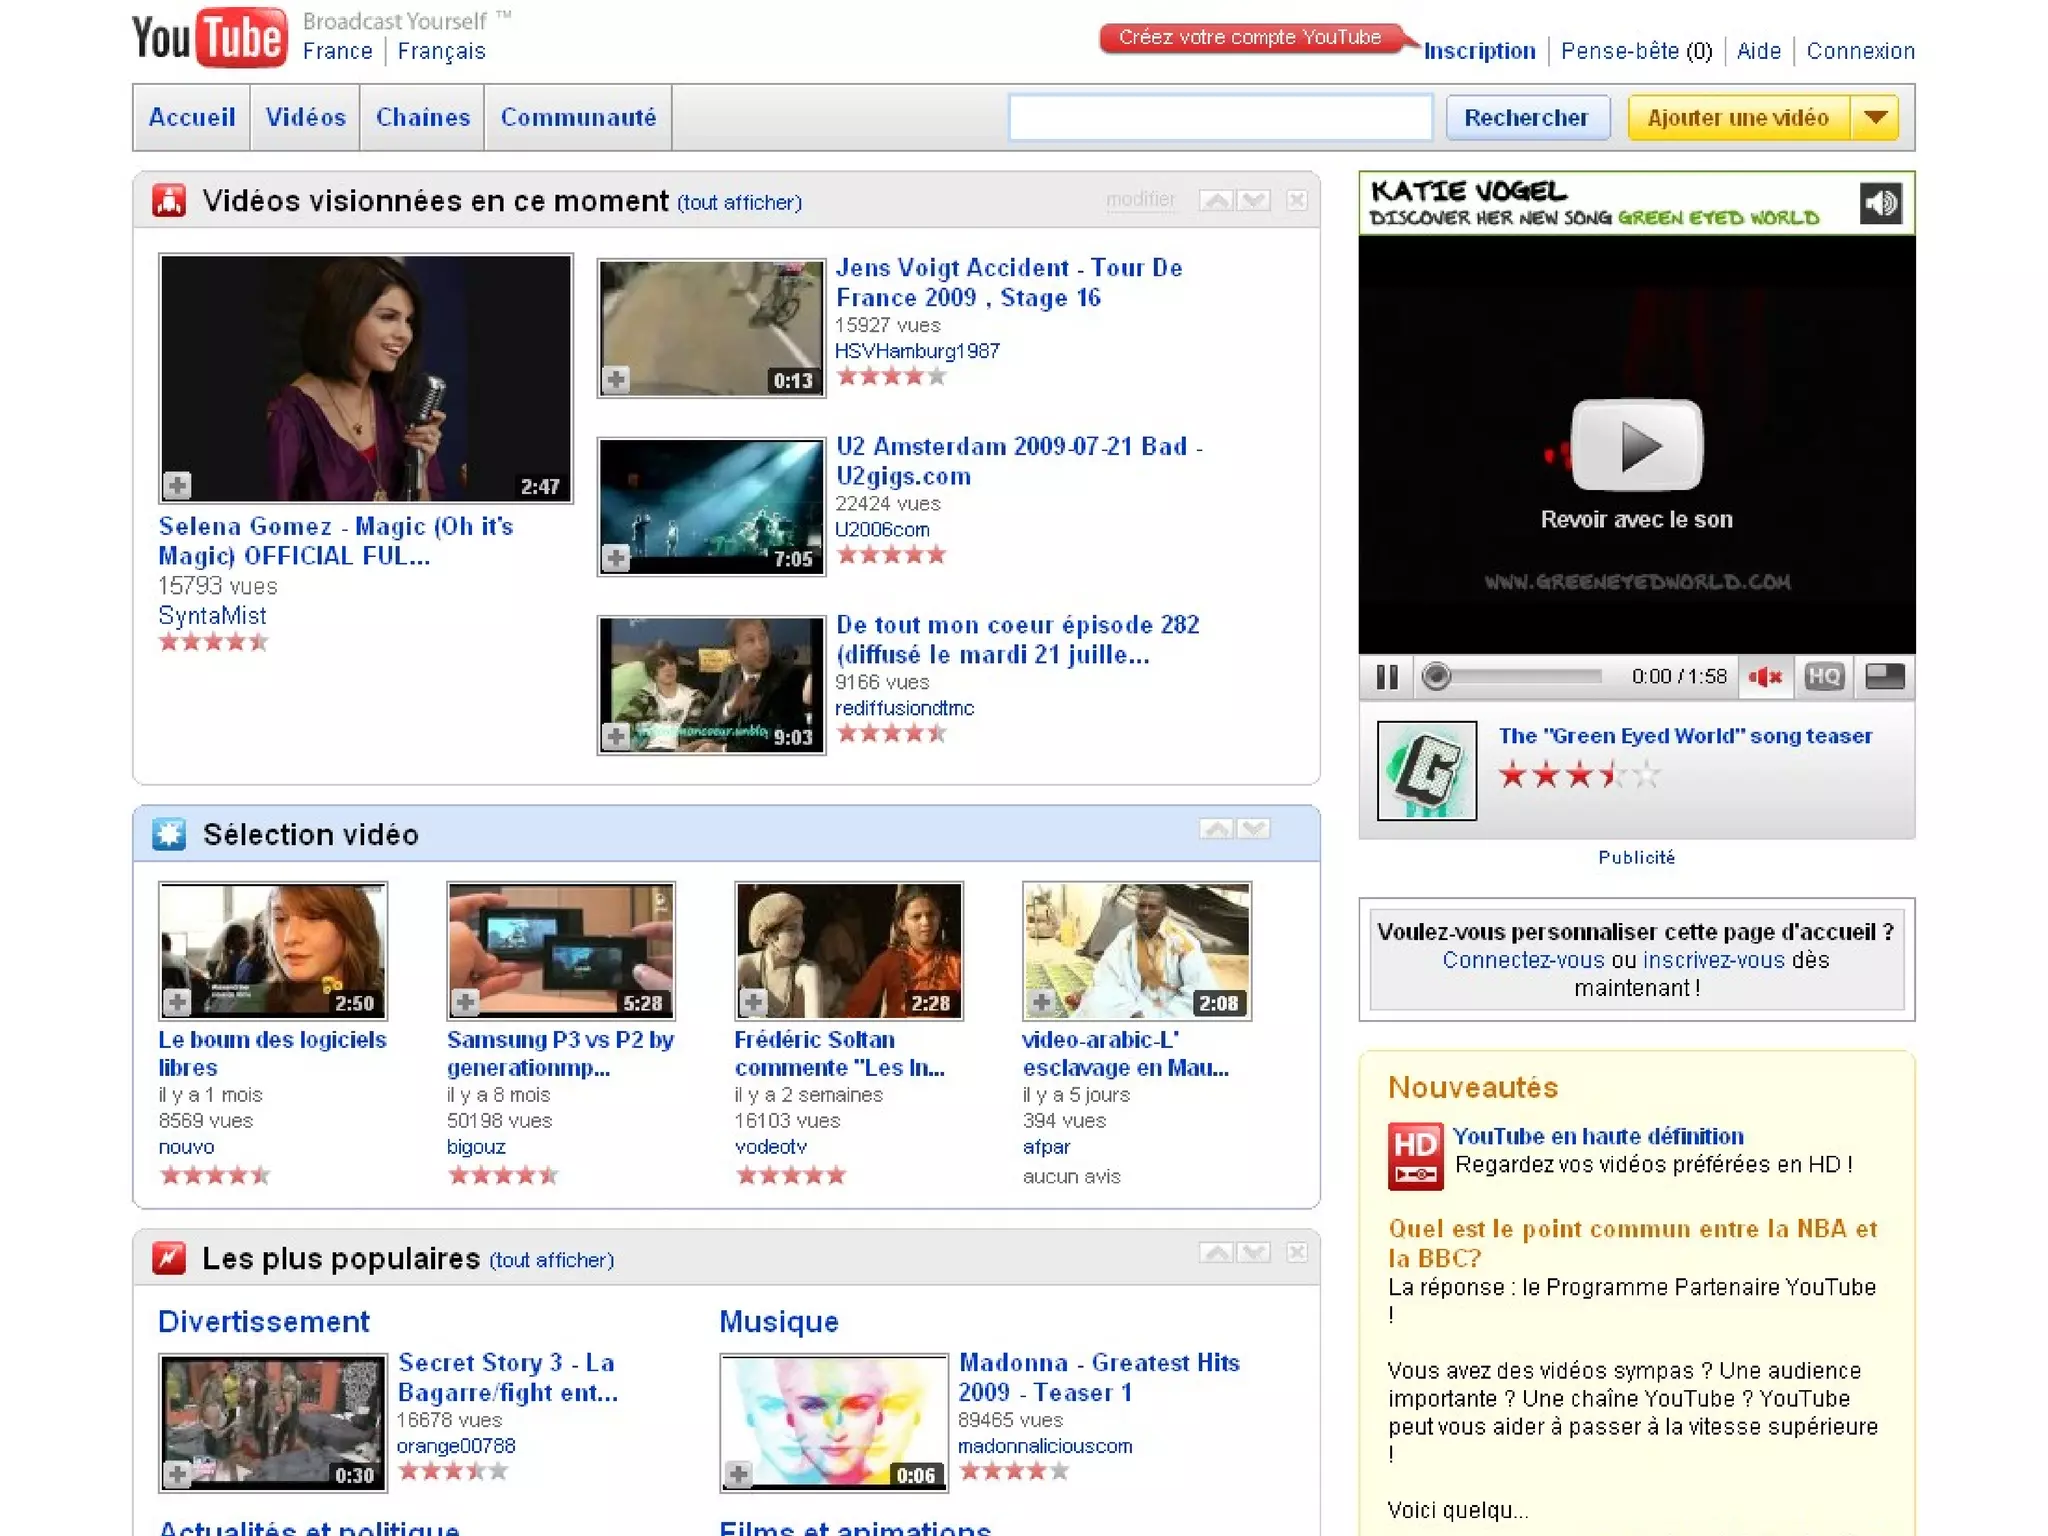Open channel SyntaMist link
The height and width of the screenshot is (1536, 2048).
tap(212, 616)
